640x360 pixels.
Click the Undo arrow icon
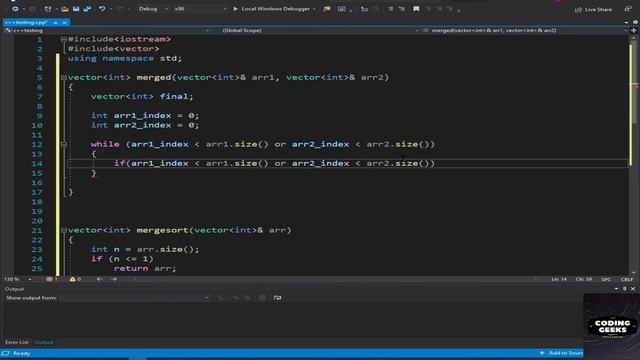click(x=102, y=9)
